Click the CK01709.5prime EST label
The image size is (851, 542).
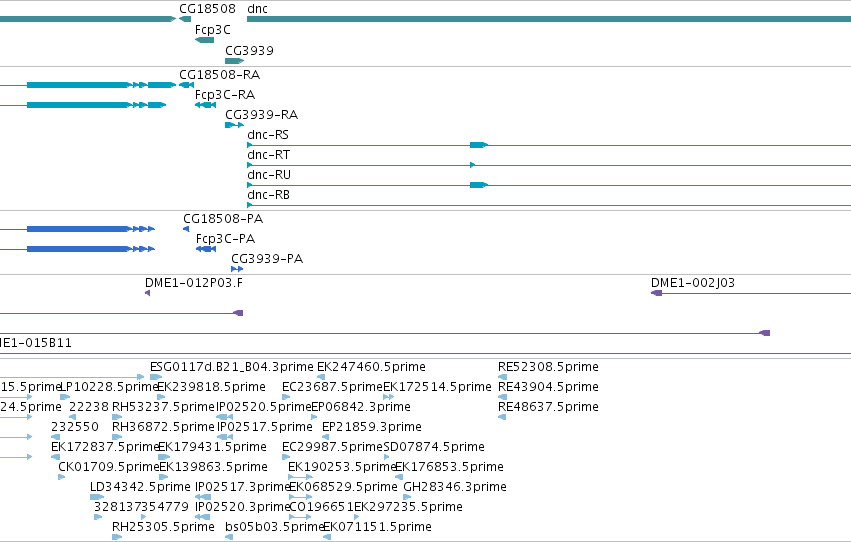109,468
